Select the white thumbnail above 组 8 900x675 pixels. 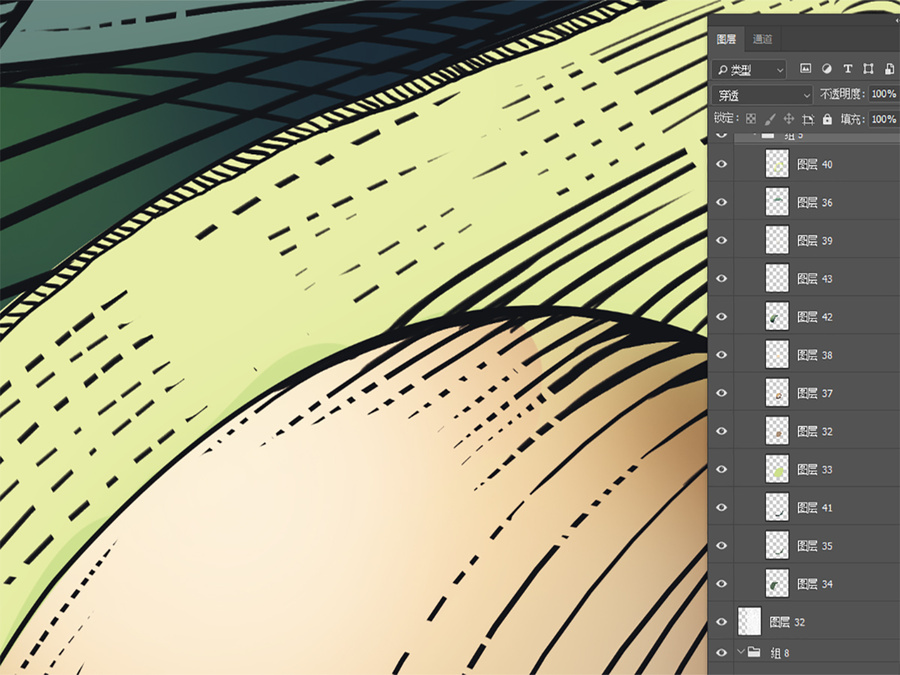pyautogui.click(x=750, y=622)
